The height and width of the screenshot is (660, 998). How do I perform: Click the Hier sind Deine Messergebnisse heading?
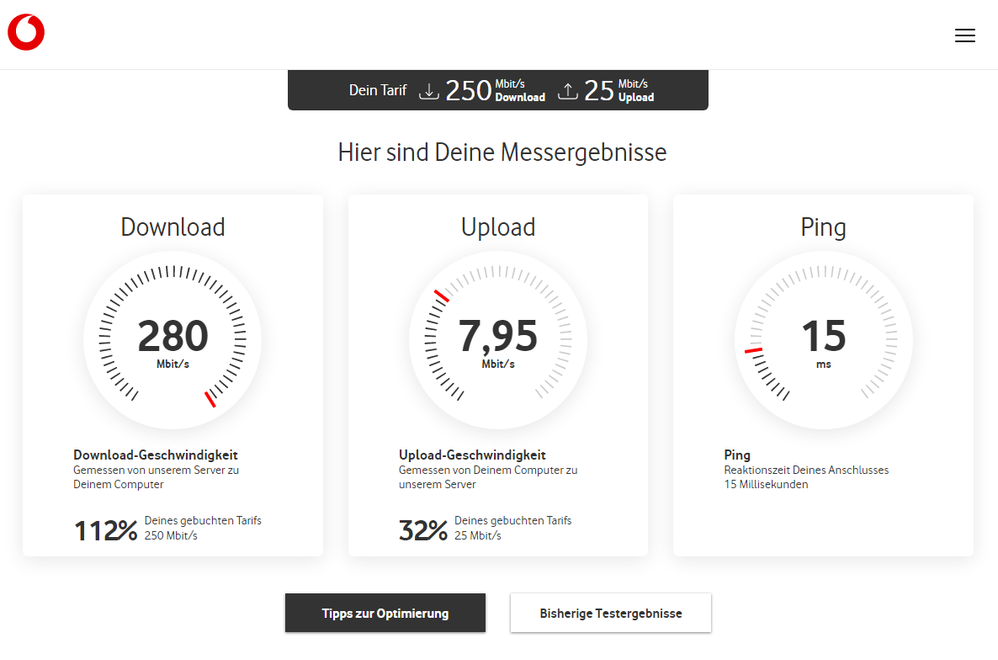pos(501,152)
